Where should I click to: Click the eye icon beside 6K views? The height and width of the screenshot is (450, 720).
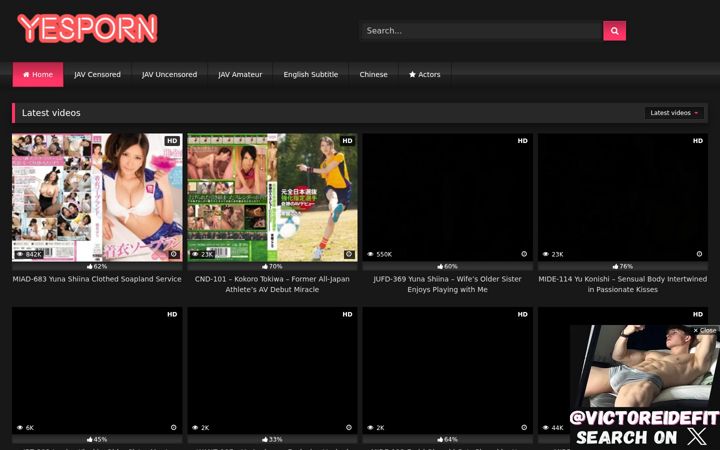coord(20,428)
